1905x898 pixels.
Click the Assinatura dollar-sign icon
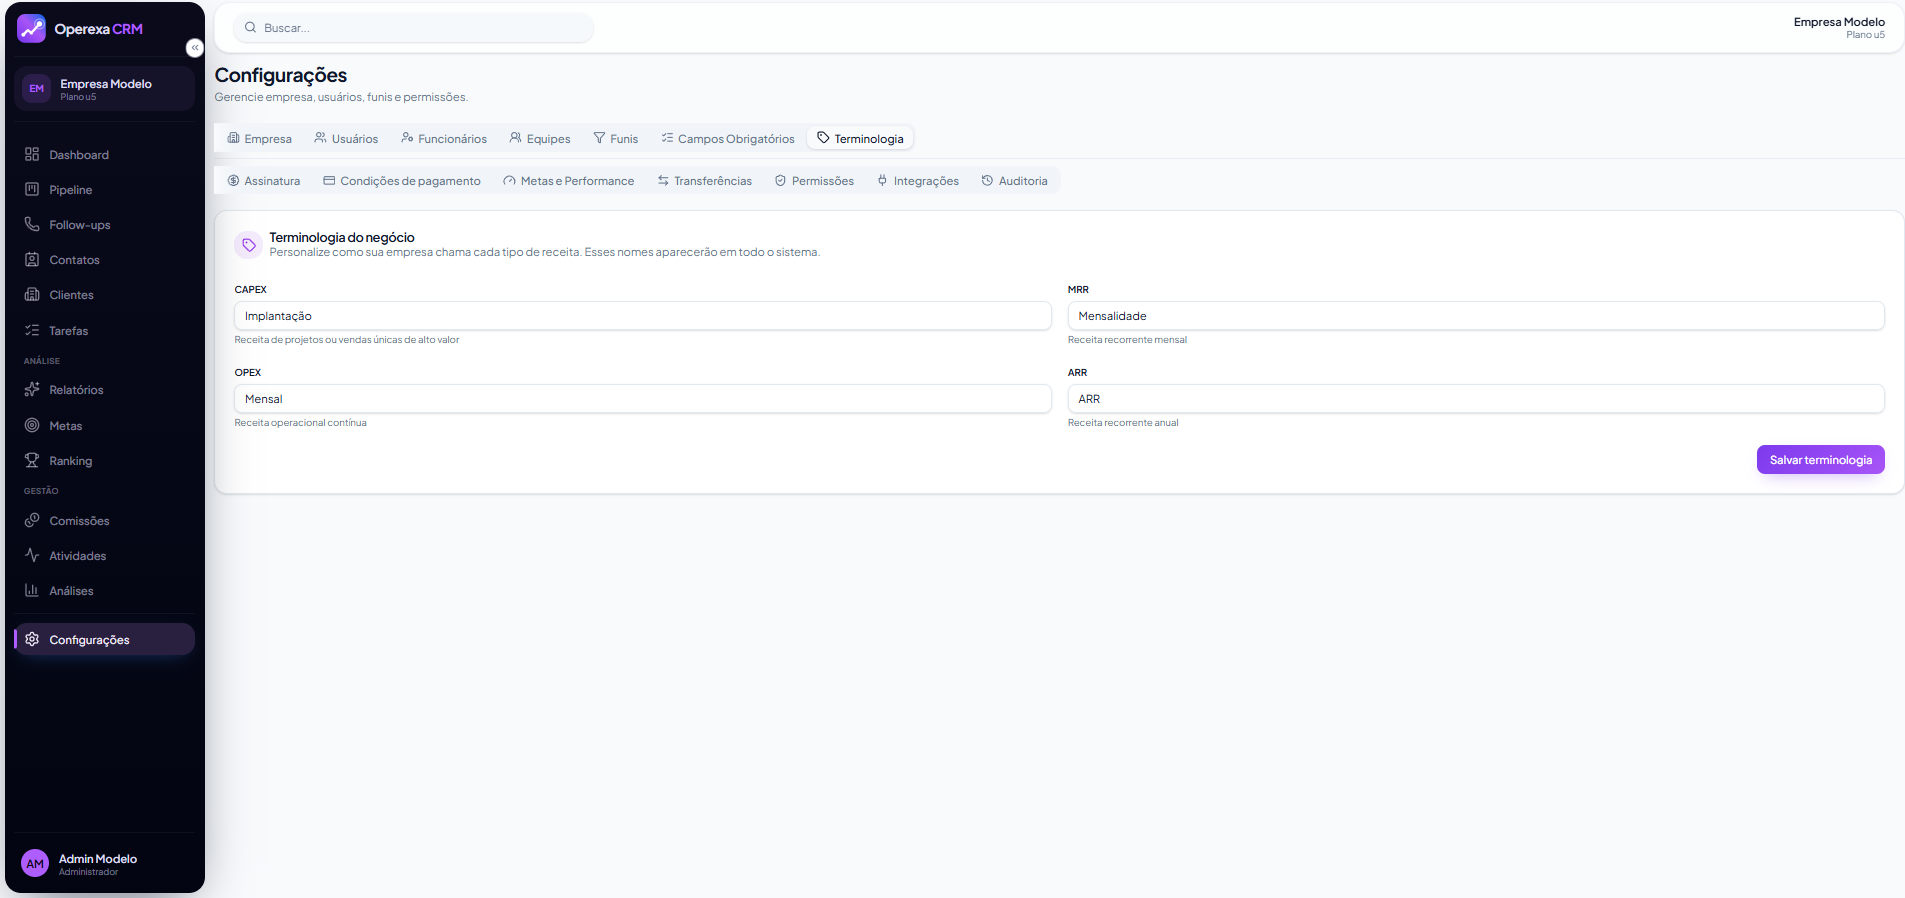point(233,181)
